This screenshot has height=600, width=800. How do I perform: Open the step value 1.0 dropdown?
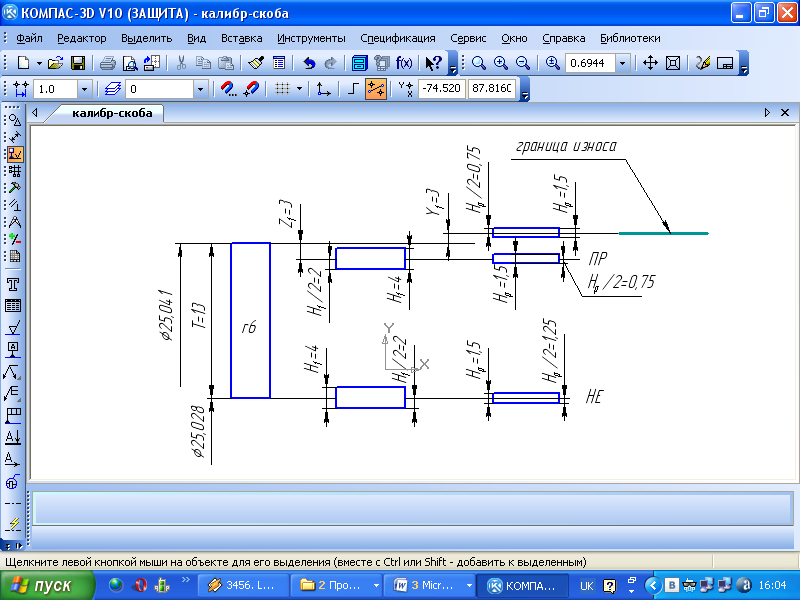pyautogui.click(x=84, y=89)
